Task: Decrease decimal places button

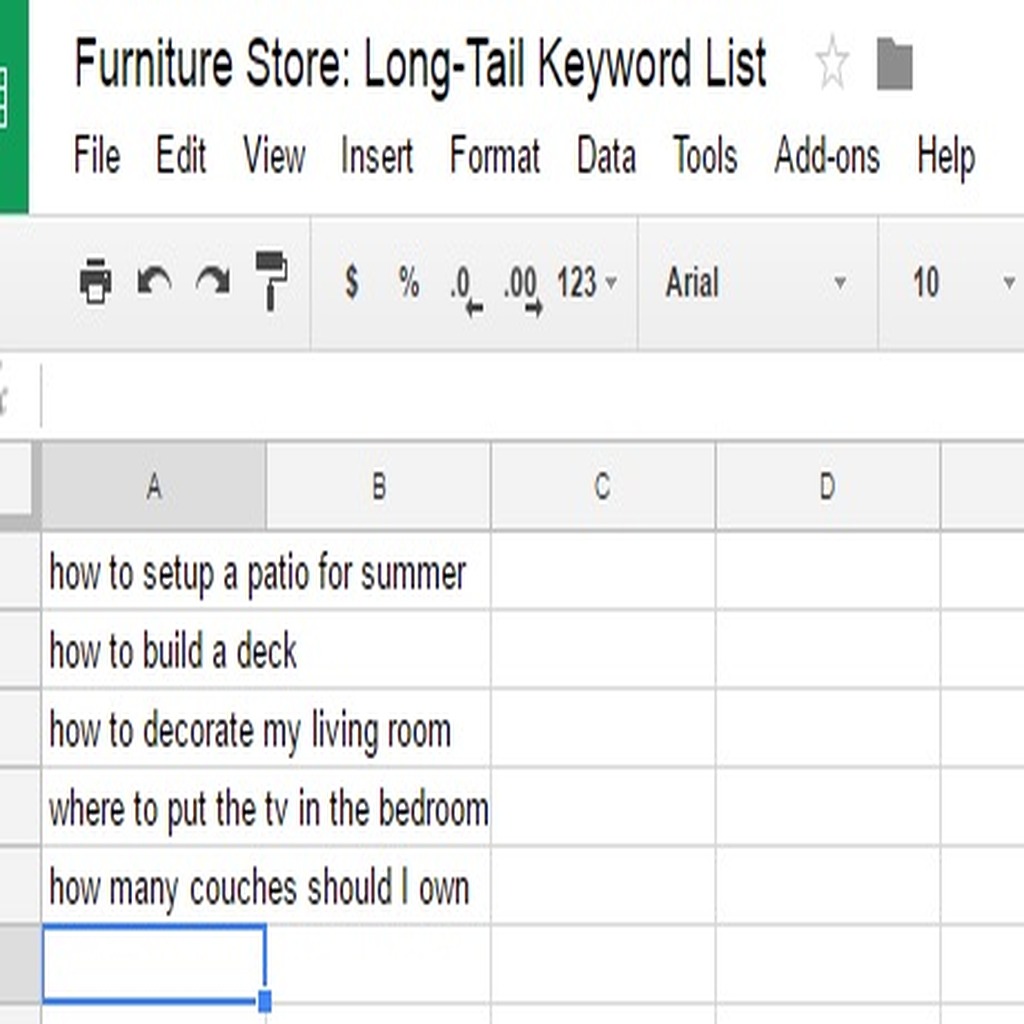Action: (x=466, y=289)
